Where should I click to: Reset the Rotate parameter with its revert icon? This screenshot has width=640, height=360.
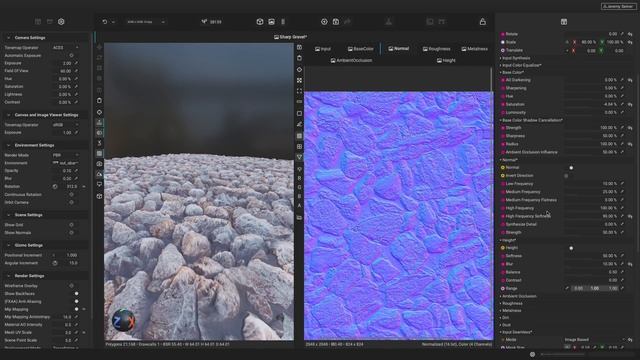click(x=630, y=34)
